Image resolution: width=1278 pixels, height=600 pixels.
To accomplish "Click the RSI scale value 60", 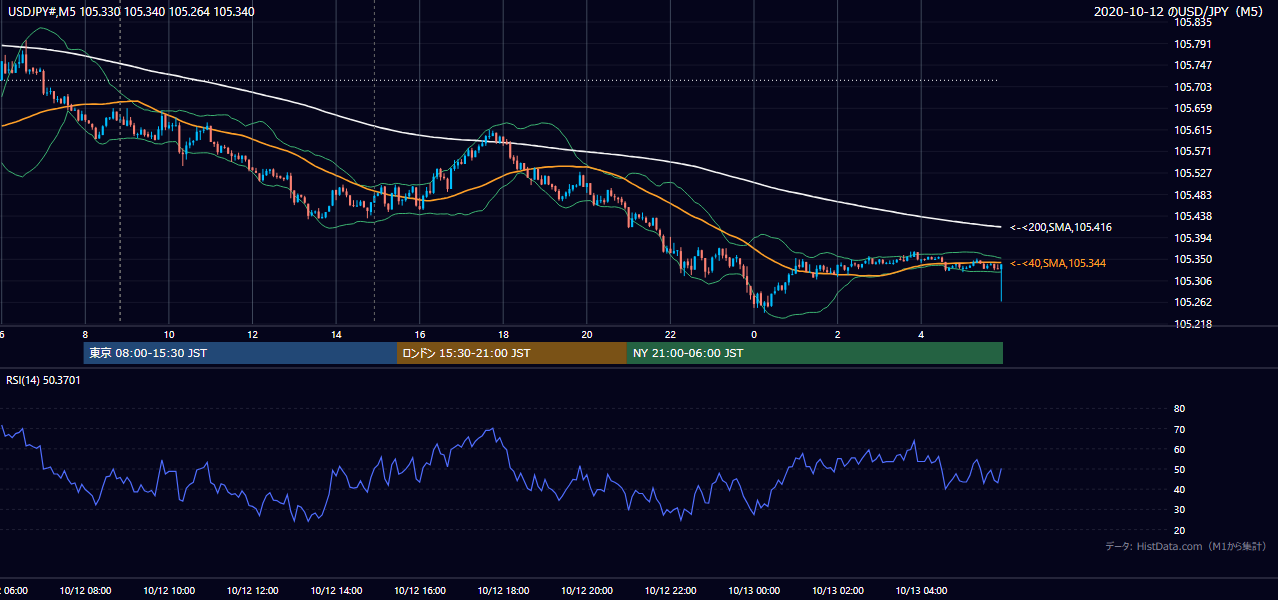I will 1179,449.
